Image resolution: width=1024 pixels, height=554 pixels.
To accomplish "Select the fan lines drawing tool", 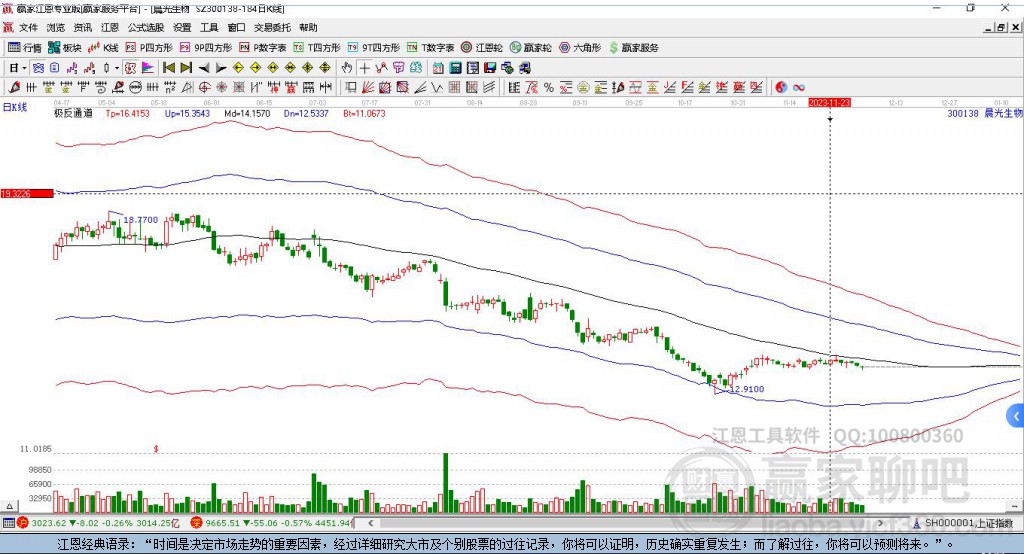I will tap(368, 88).
